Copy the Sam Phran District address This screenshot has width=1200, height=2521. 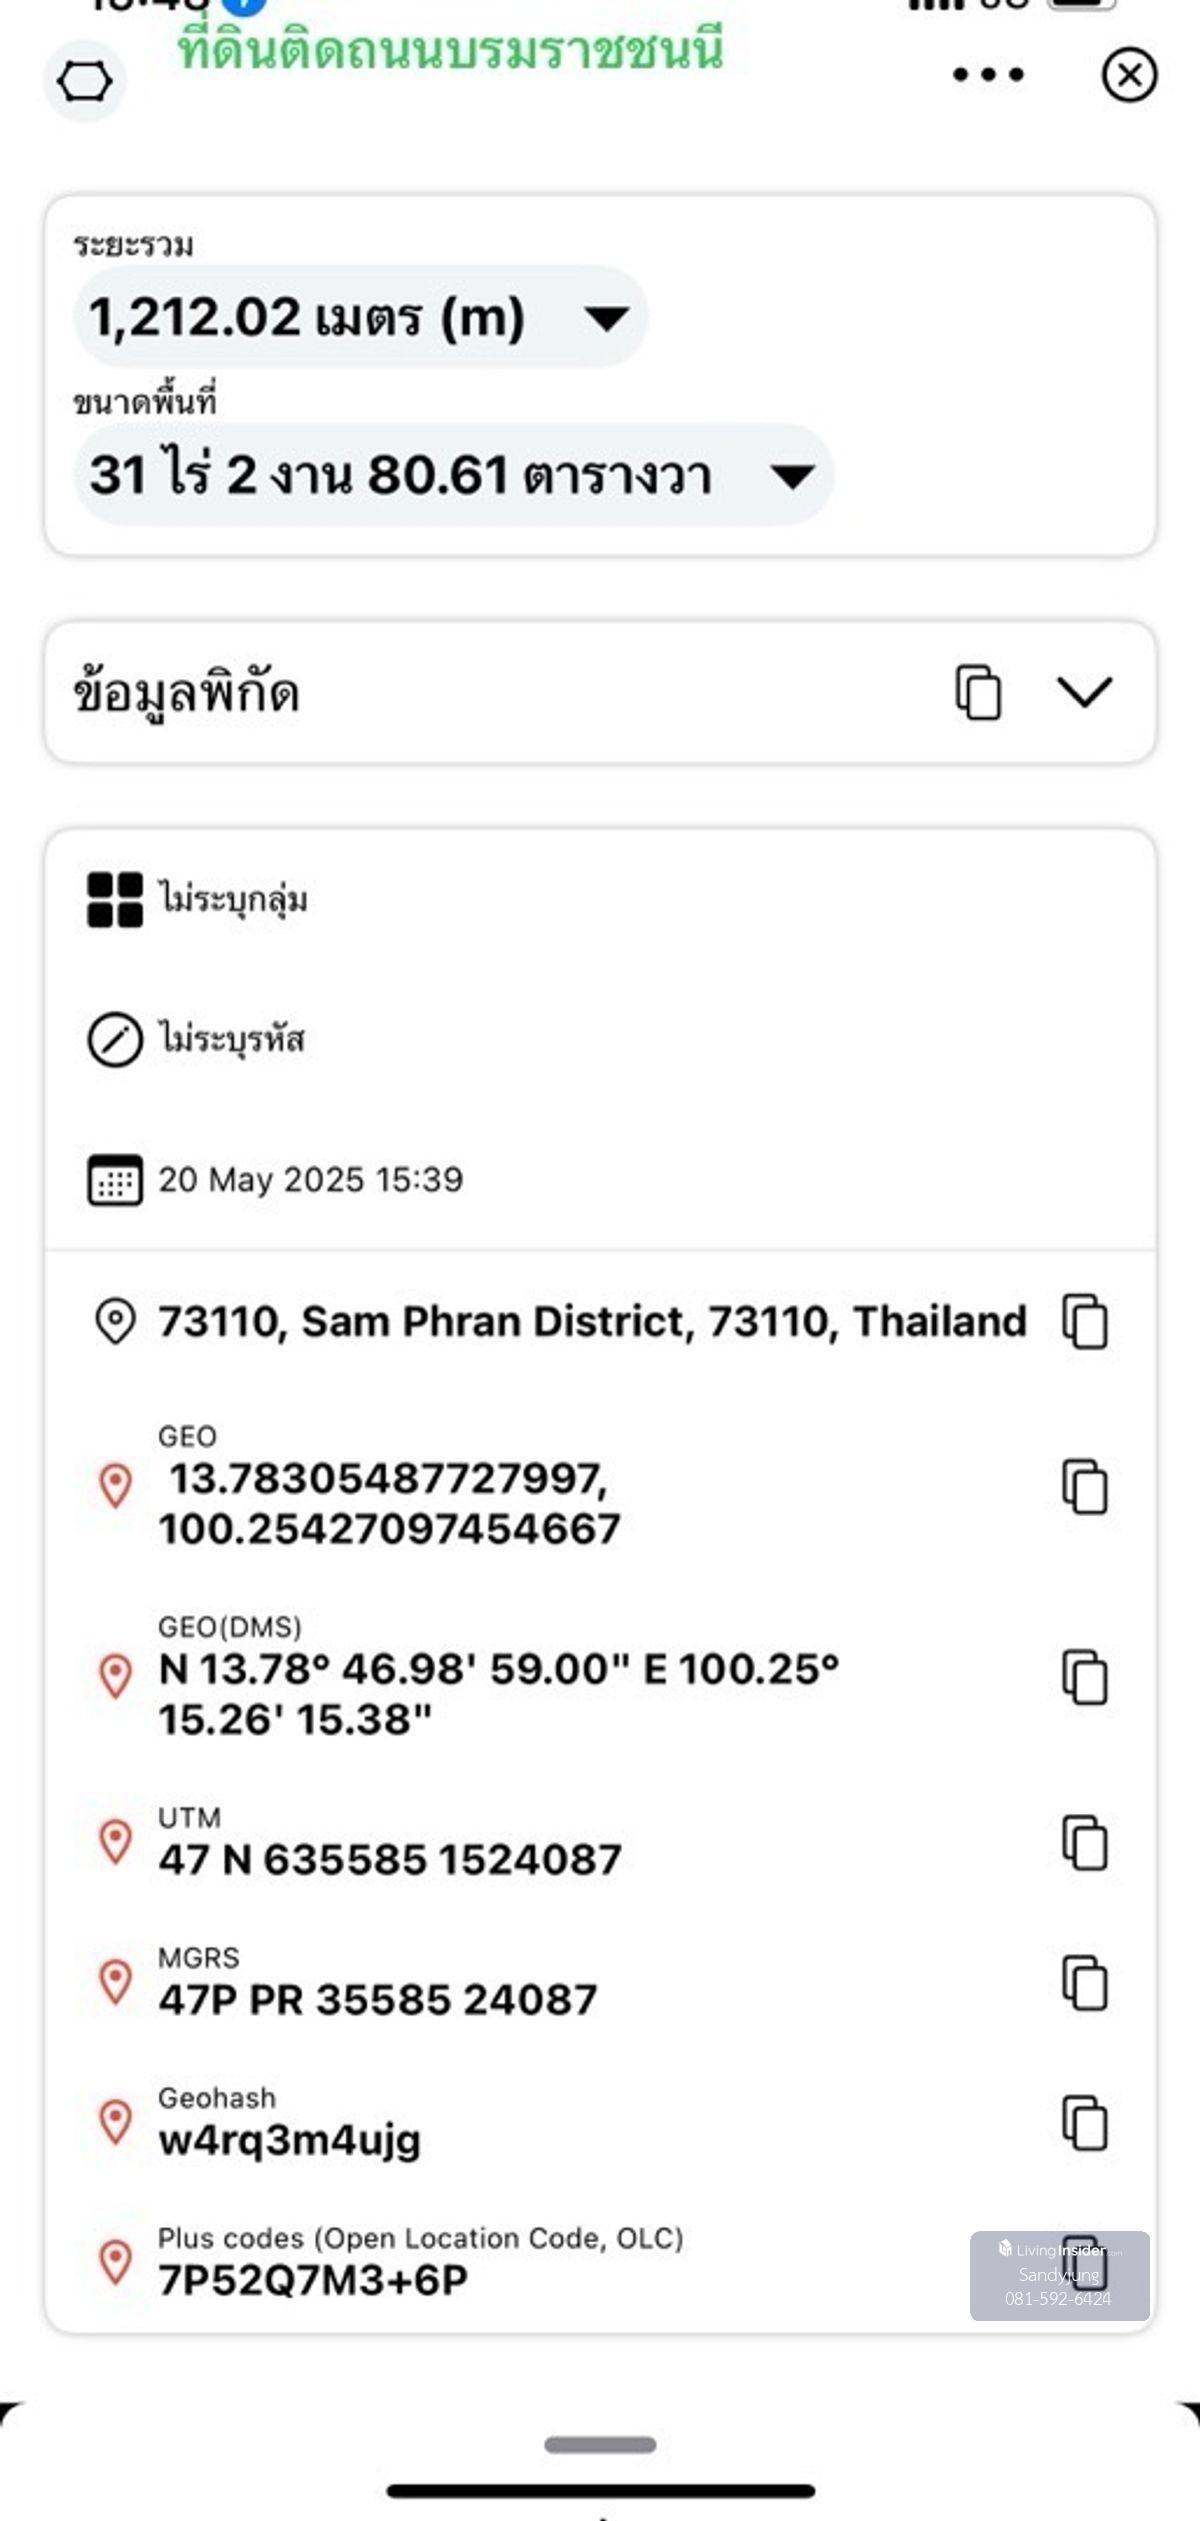pos(1085,1322)
